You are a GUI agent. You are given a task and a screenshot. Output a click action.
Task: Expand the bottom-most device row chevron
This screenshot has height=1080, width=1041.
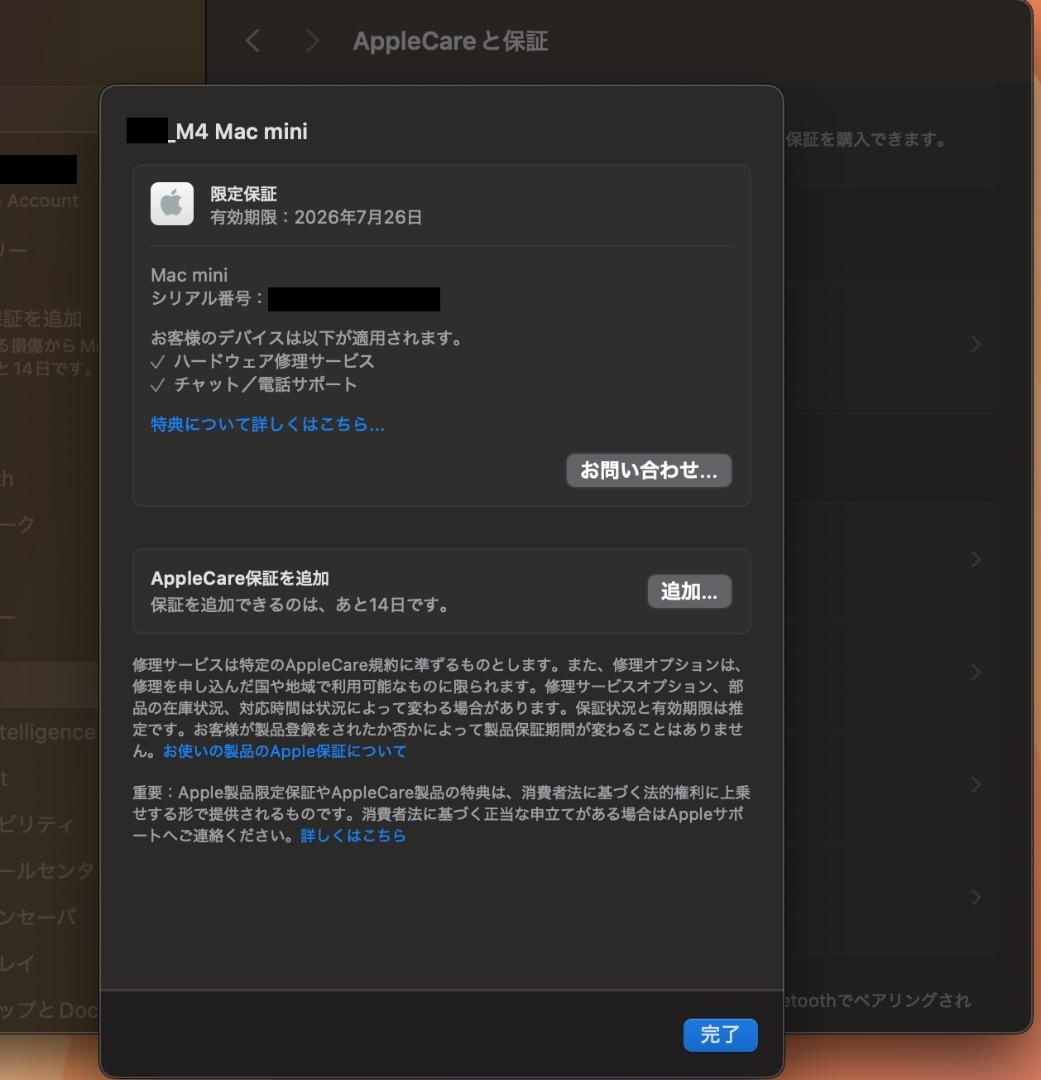[975, 897]
